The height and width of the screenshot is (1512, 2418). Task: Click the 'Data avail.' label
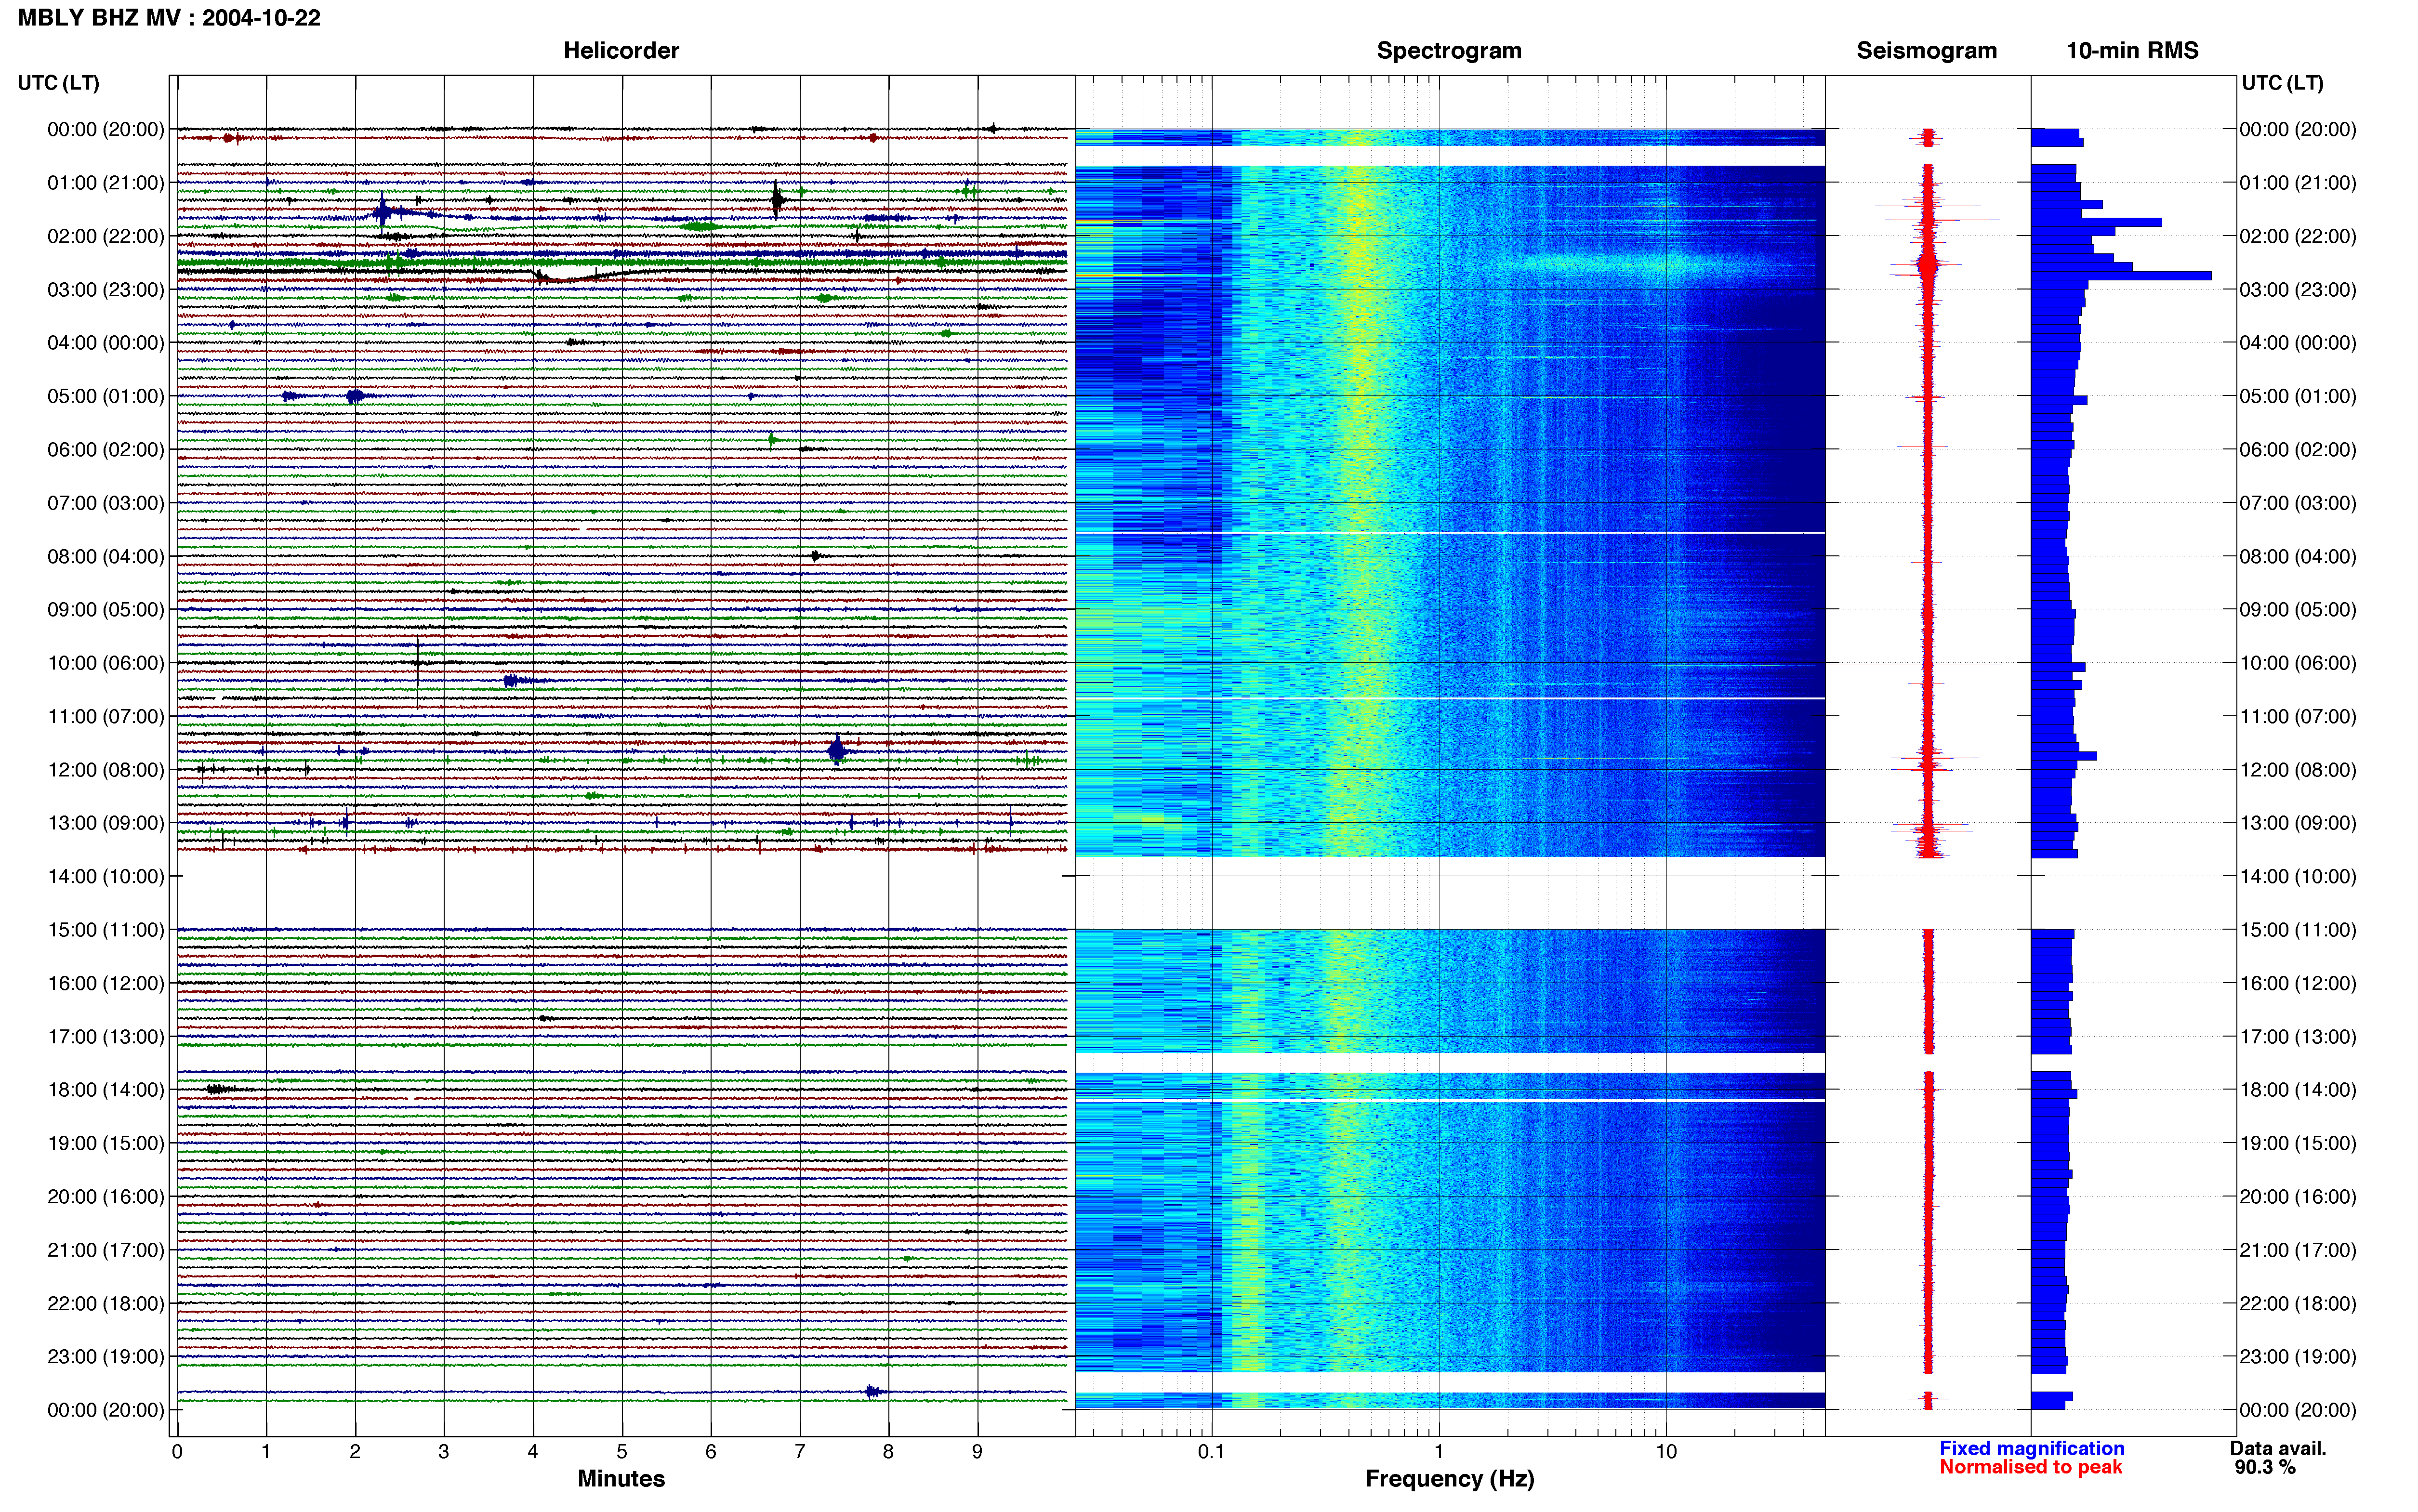click(x=2278, y=1448)
